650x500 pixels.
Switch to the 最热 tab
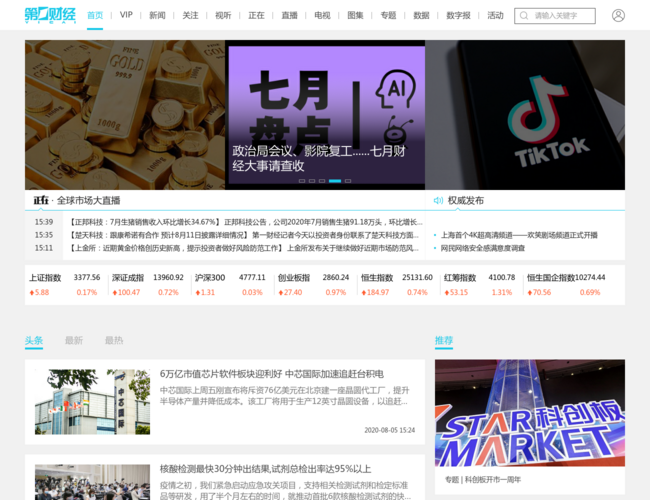pyautogui.click(x=114, y=341)
